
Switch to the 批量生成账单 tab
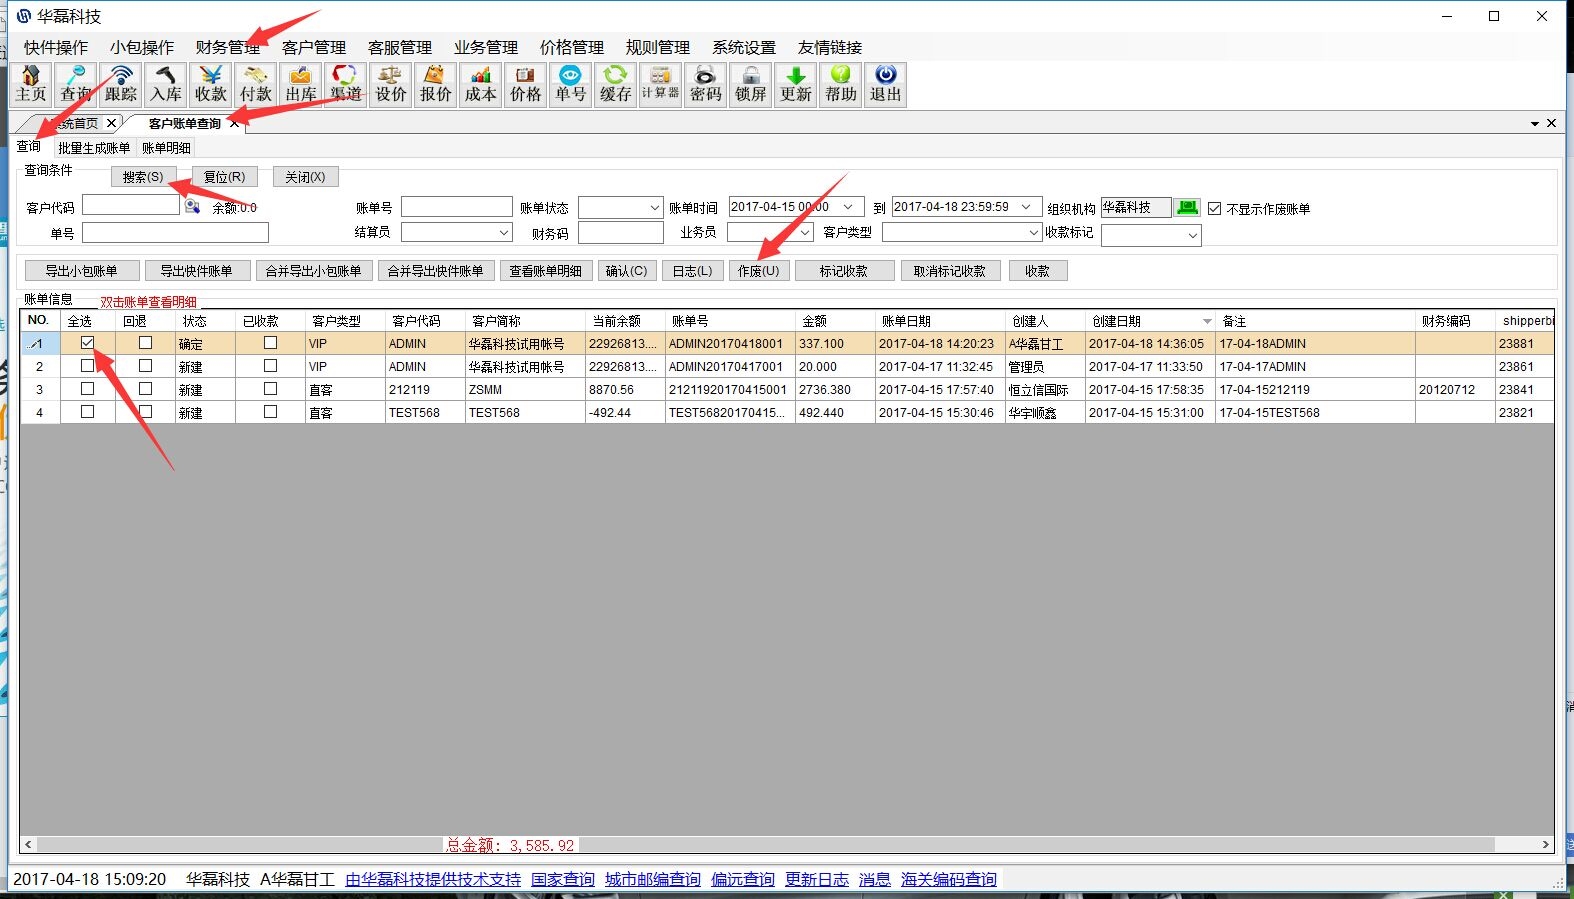pos(94,148)
